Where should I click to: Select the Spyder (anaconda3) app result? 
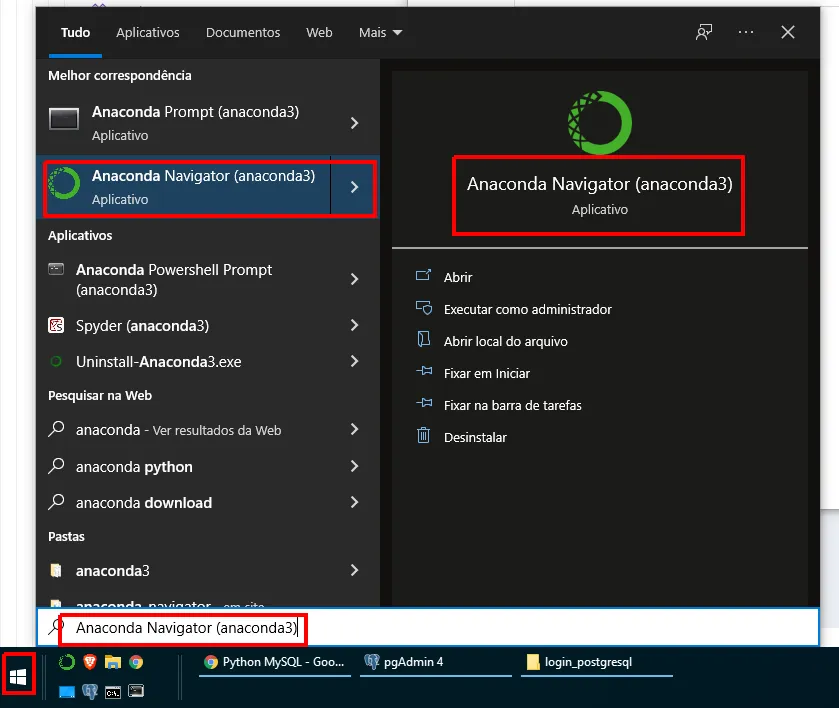185,325
